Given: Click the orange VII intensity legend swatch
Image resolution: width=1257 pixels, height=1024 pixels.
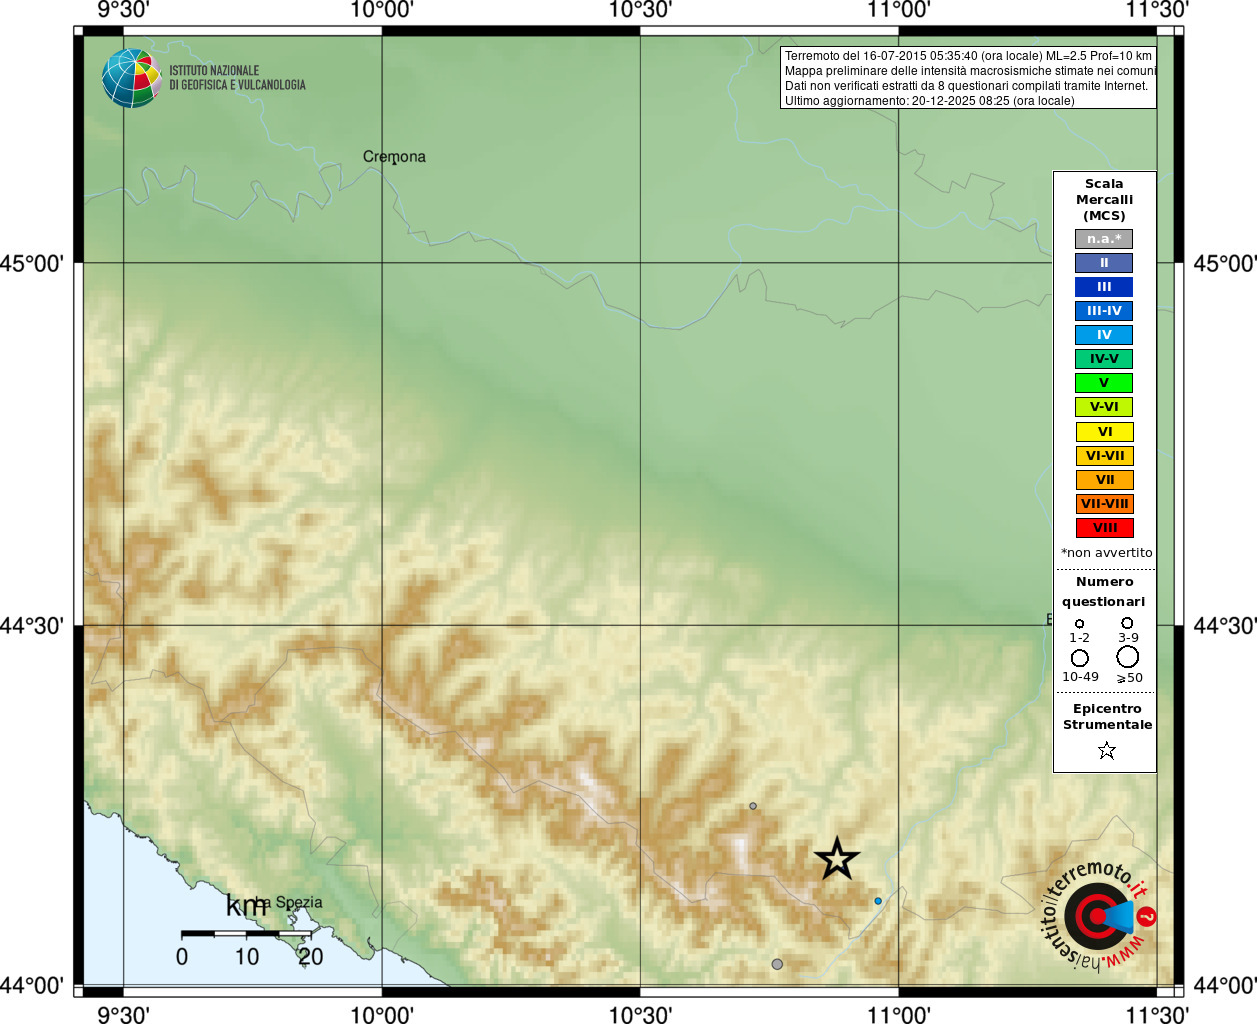Looking at the screenshot, I should [1104, 480].
